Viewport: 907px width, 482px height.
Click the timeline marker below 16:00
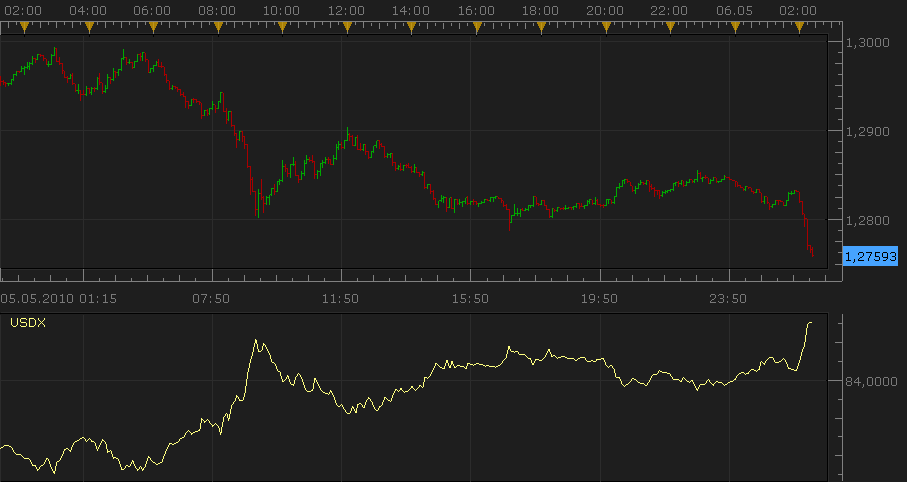point(477,27)
